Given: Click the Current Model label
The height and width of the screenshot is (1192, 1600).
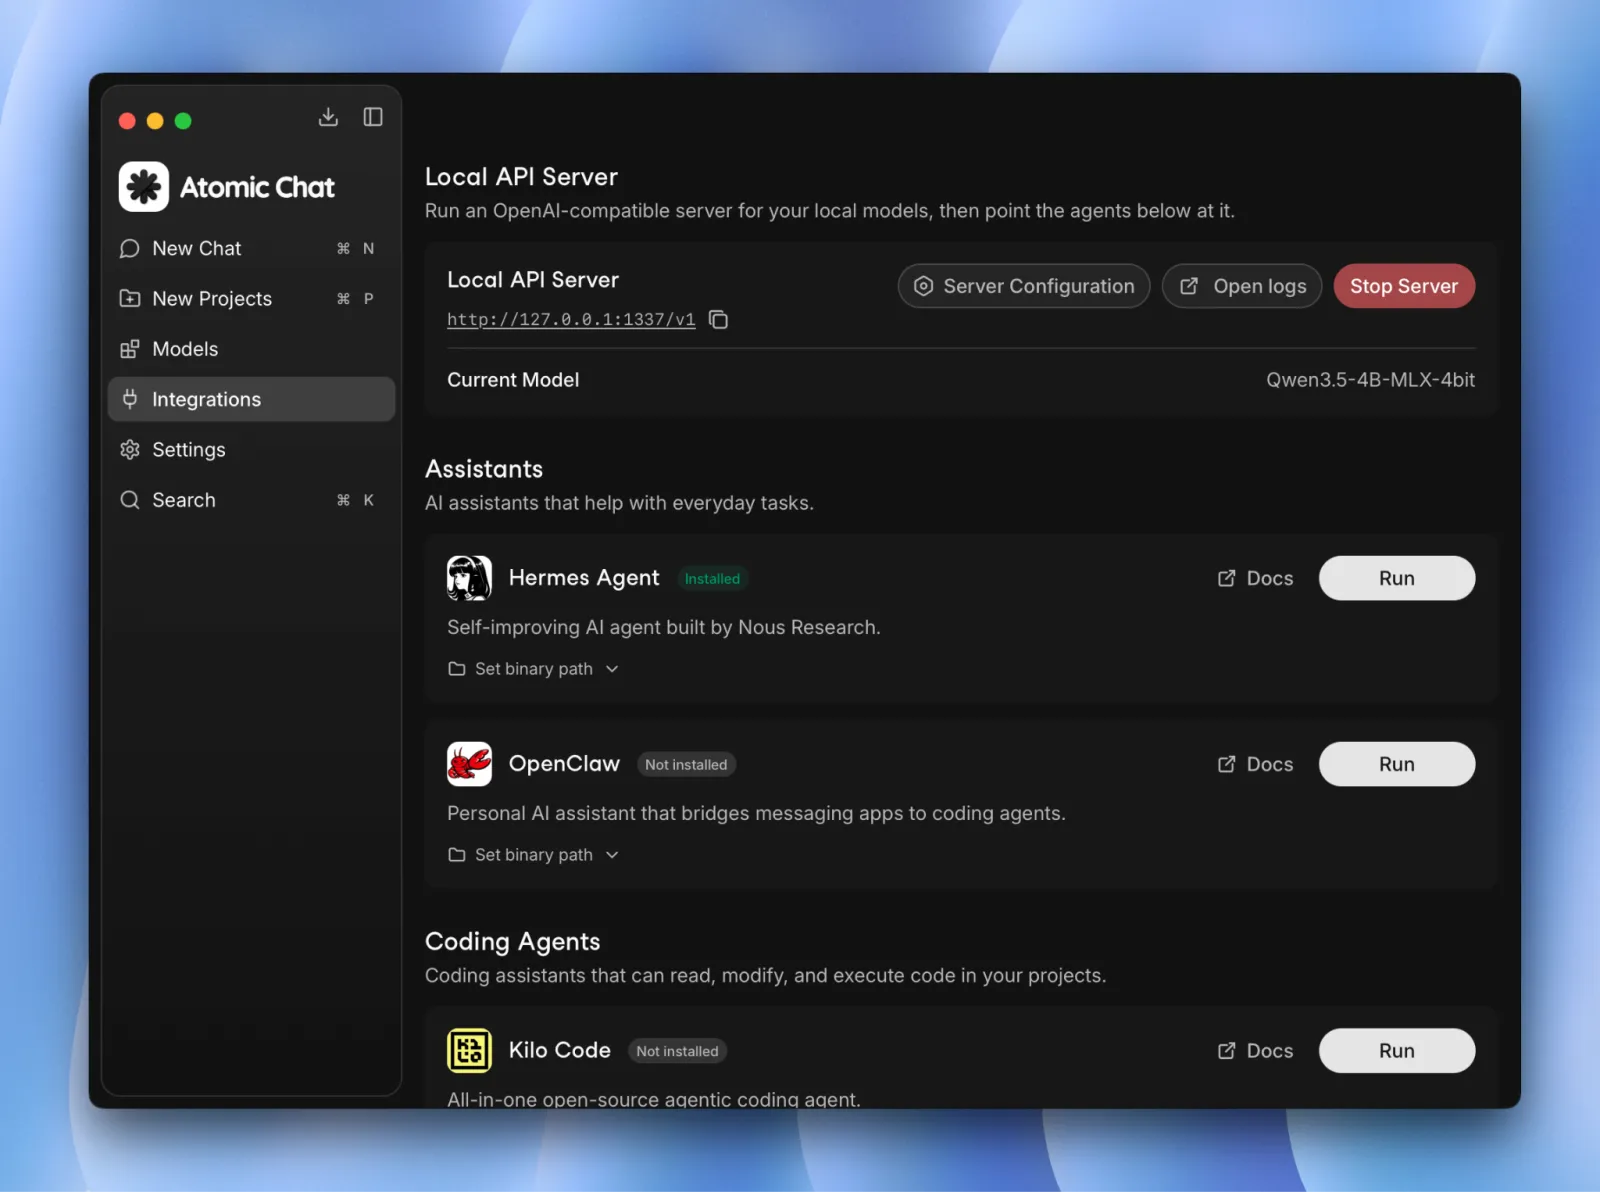Looking at the screenshot, I should click(513, 380).
